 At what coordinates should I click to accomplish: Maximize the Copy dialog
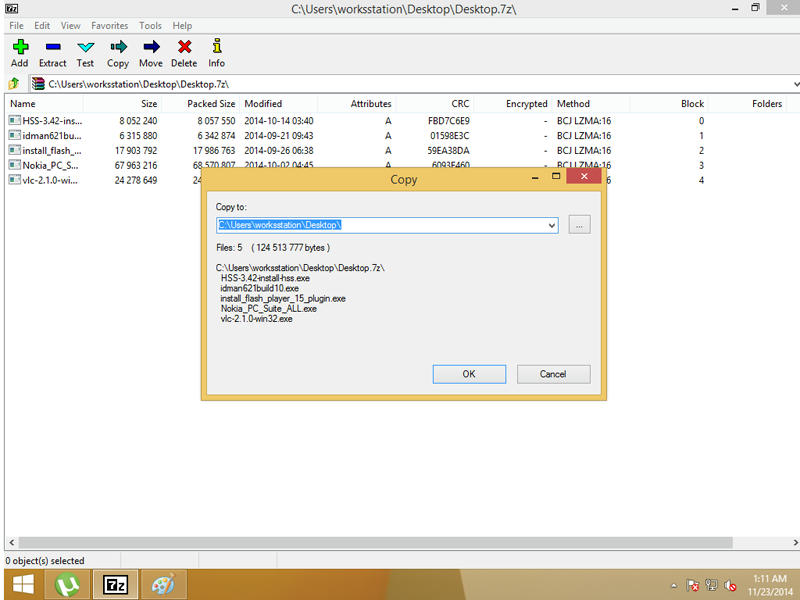tap(556, 177)
